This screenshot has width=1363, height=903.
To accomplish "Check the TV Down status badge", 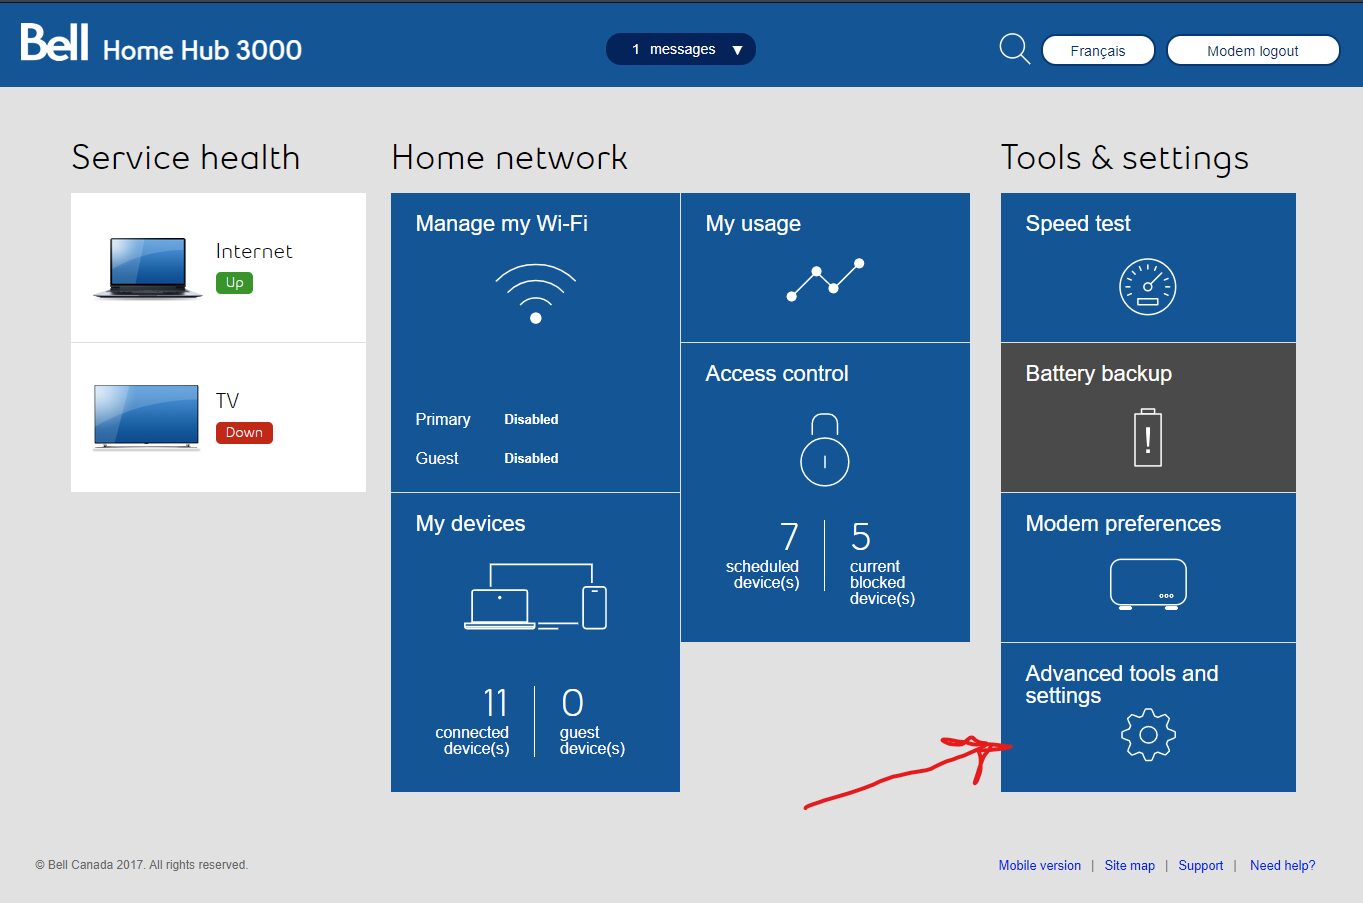I will tap(244, 432).
